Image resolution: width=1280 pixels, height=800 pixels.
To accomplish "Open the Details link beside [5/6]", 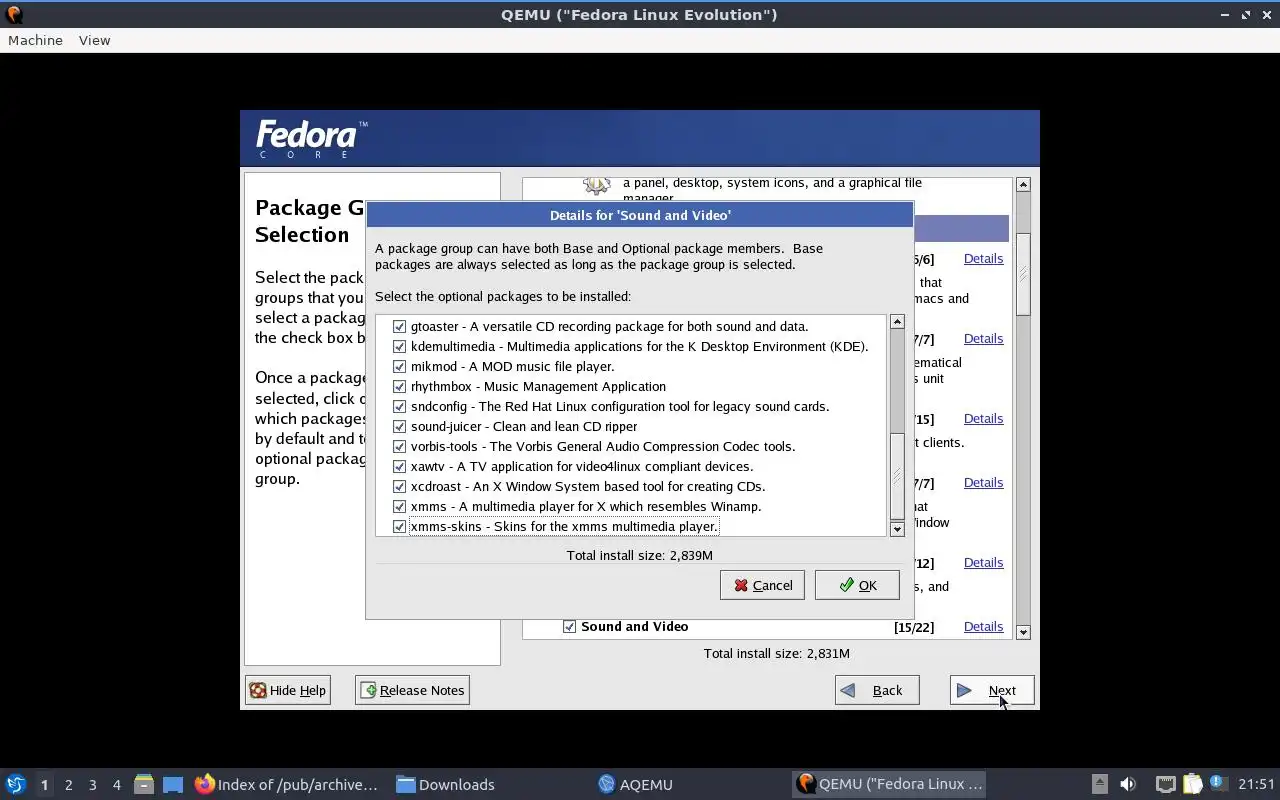I will point(983,258).
